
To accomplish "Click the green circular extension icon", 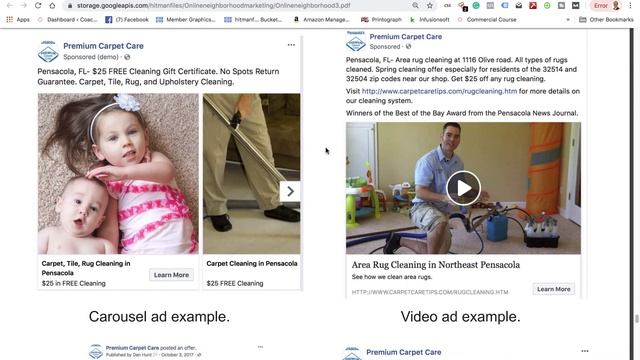I will [x=476, y=6].
